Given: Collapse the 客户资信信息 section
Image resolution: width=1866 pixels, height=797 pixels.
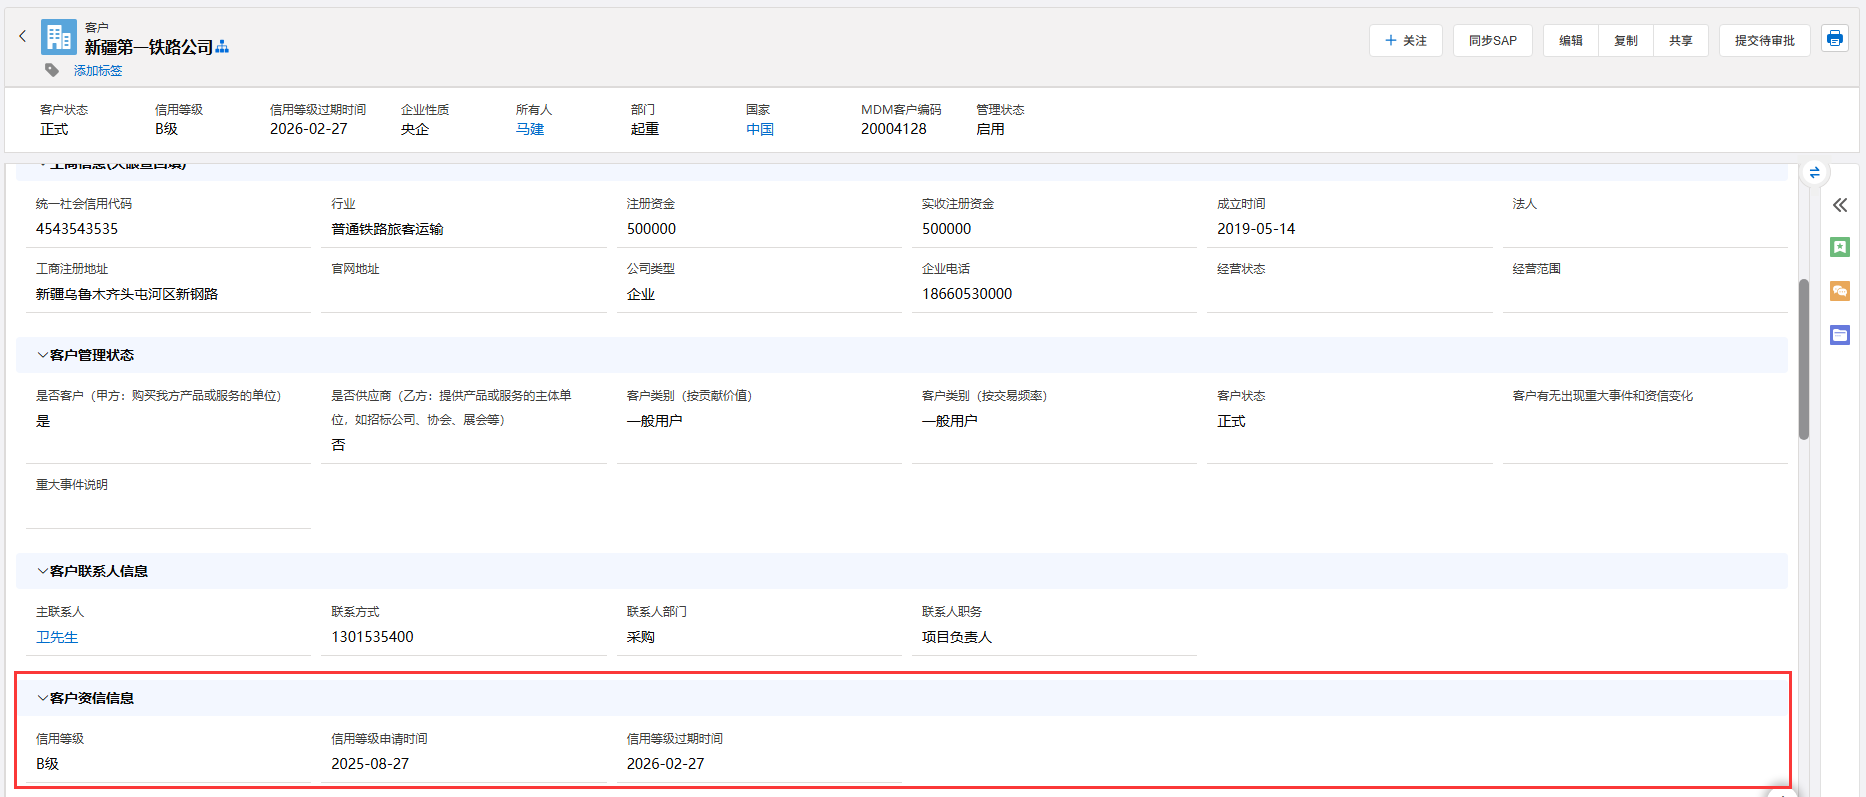Looking at the screenshot, I should [43, 698].
